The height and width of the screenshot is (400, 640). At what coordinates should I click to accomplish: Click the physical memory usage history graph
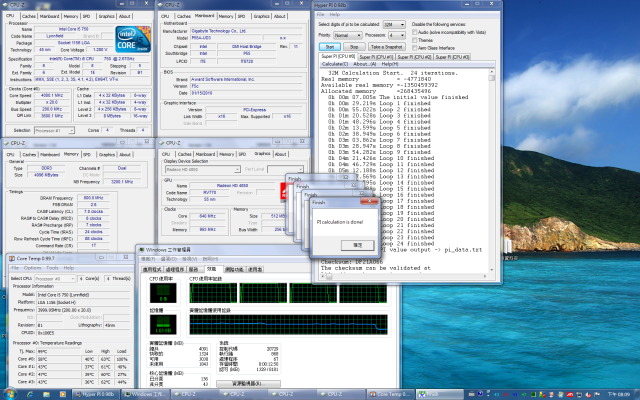click(x=288, y=324)
